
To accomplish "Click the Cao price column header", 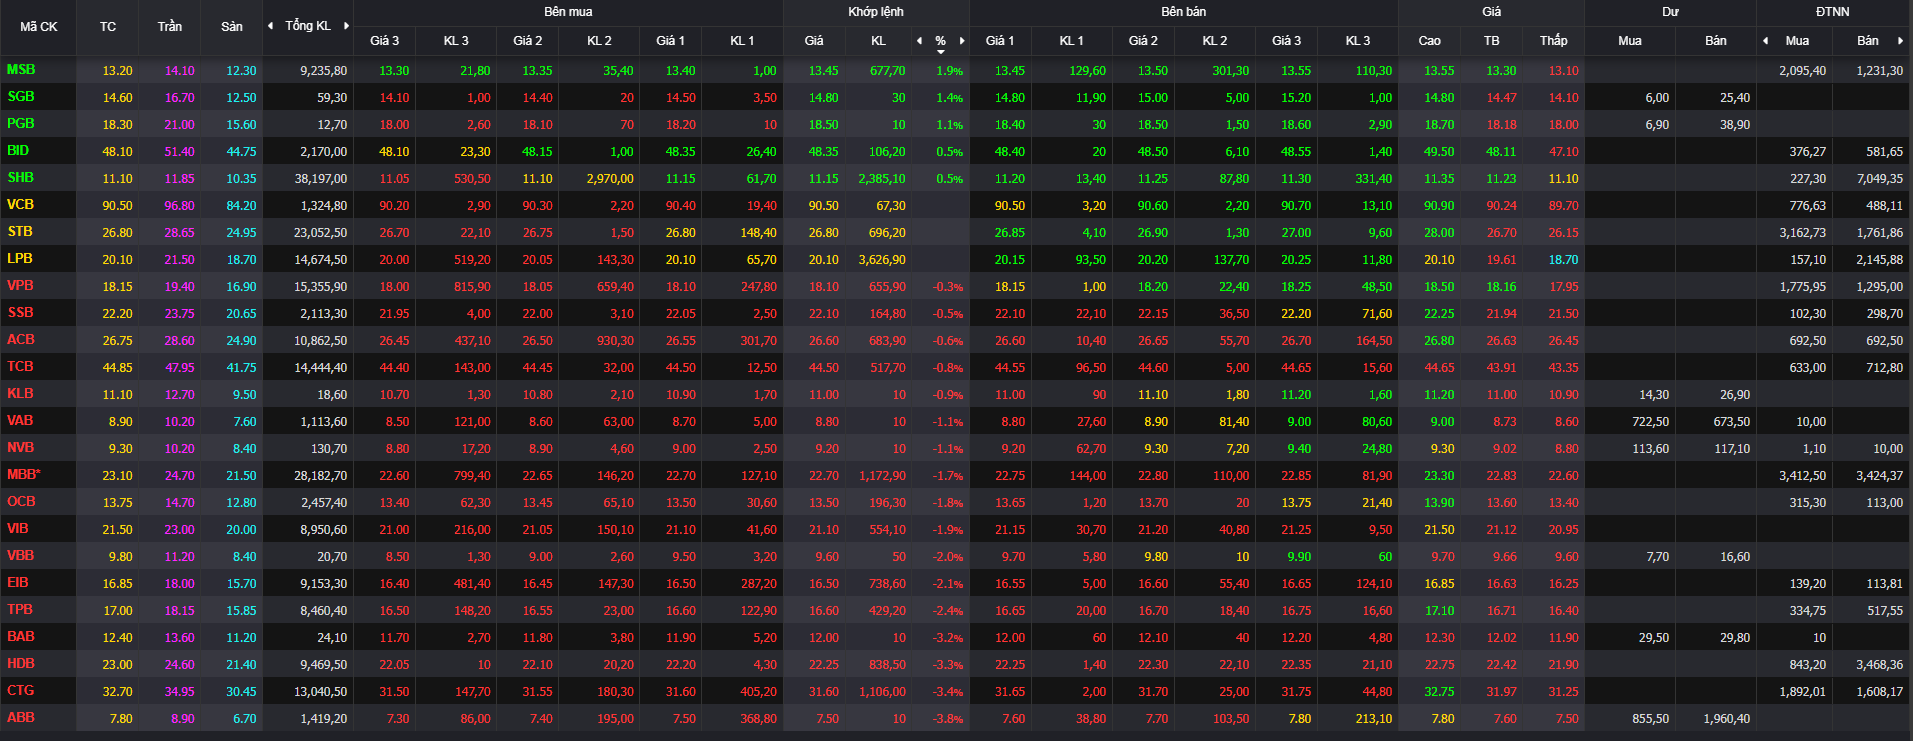I will coord(1430,41).
